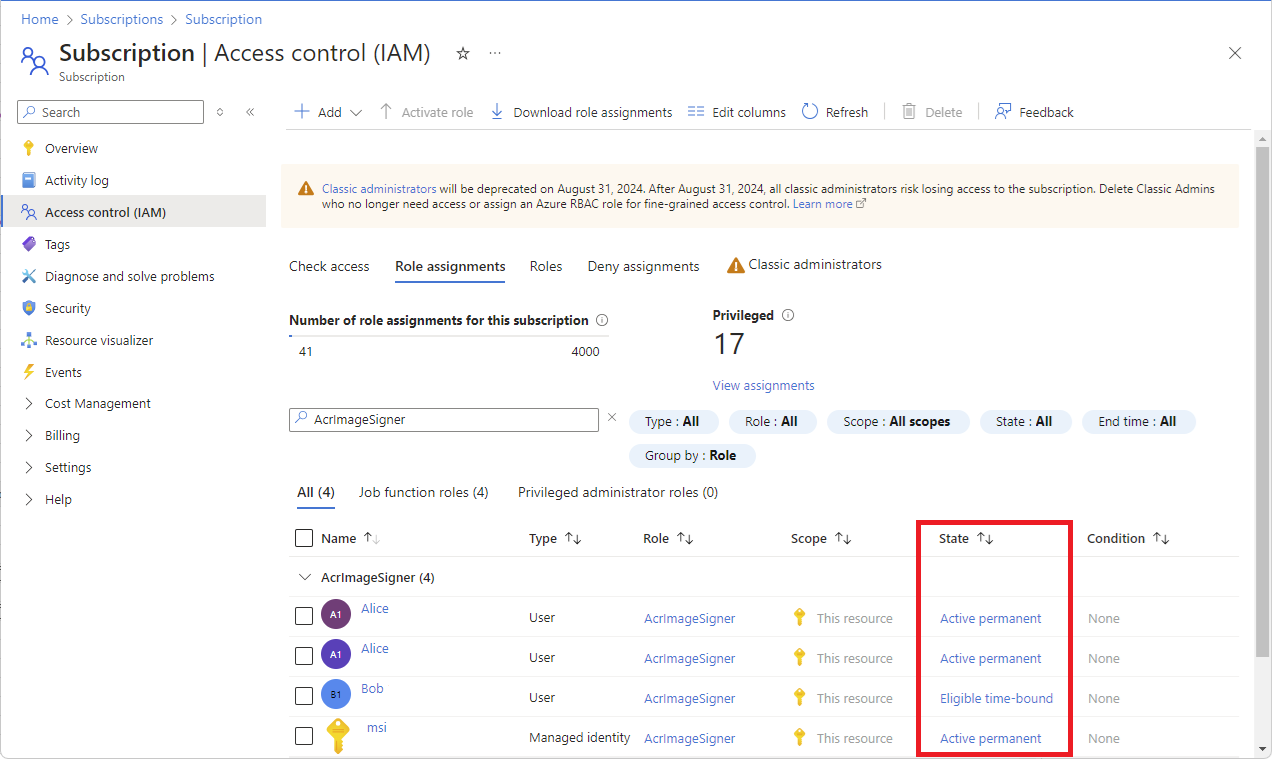This screenshot has height=759, width=1272.
Task: Expand Cost Management in sidebar
Action: [x=29, y=403]
